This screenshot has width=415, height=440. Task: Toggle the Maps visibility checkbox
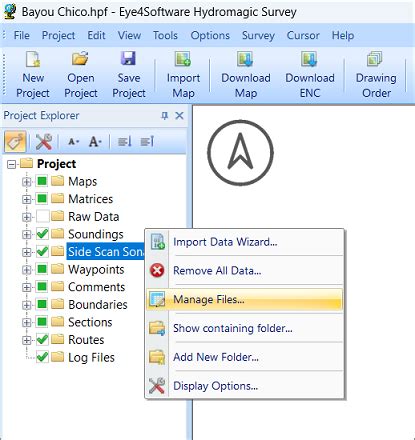pyautogui.click(x=42, y=181)
